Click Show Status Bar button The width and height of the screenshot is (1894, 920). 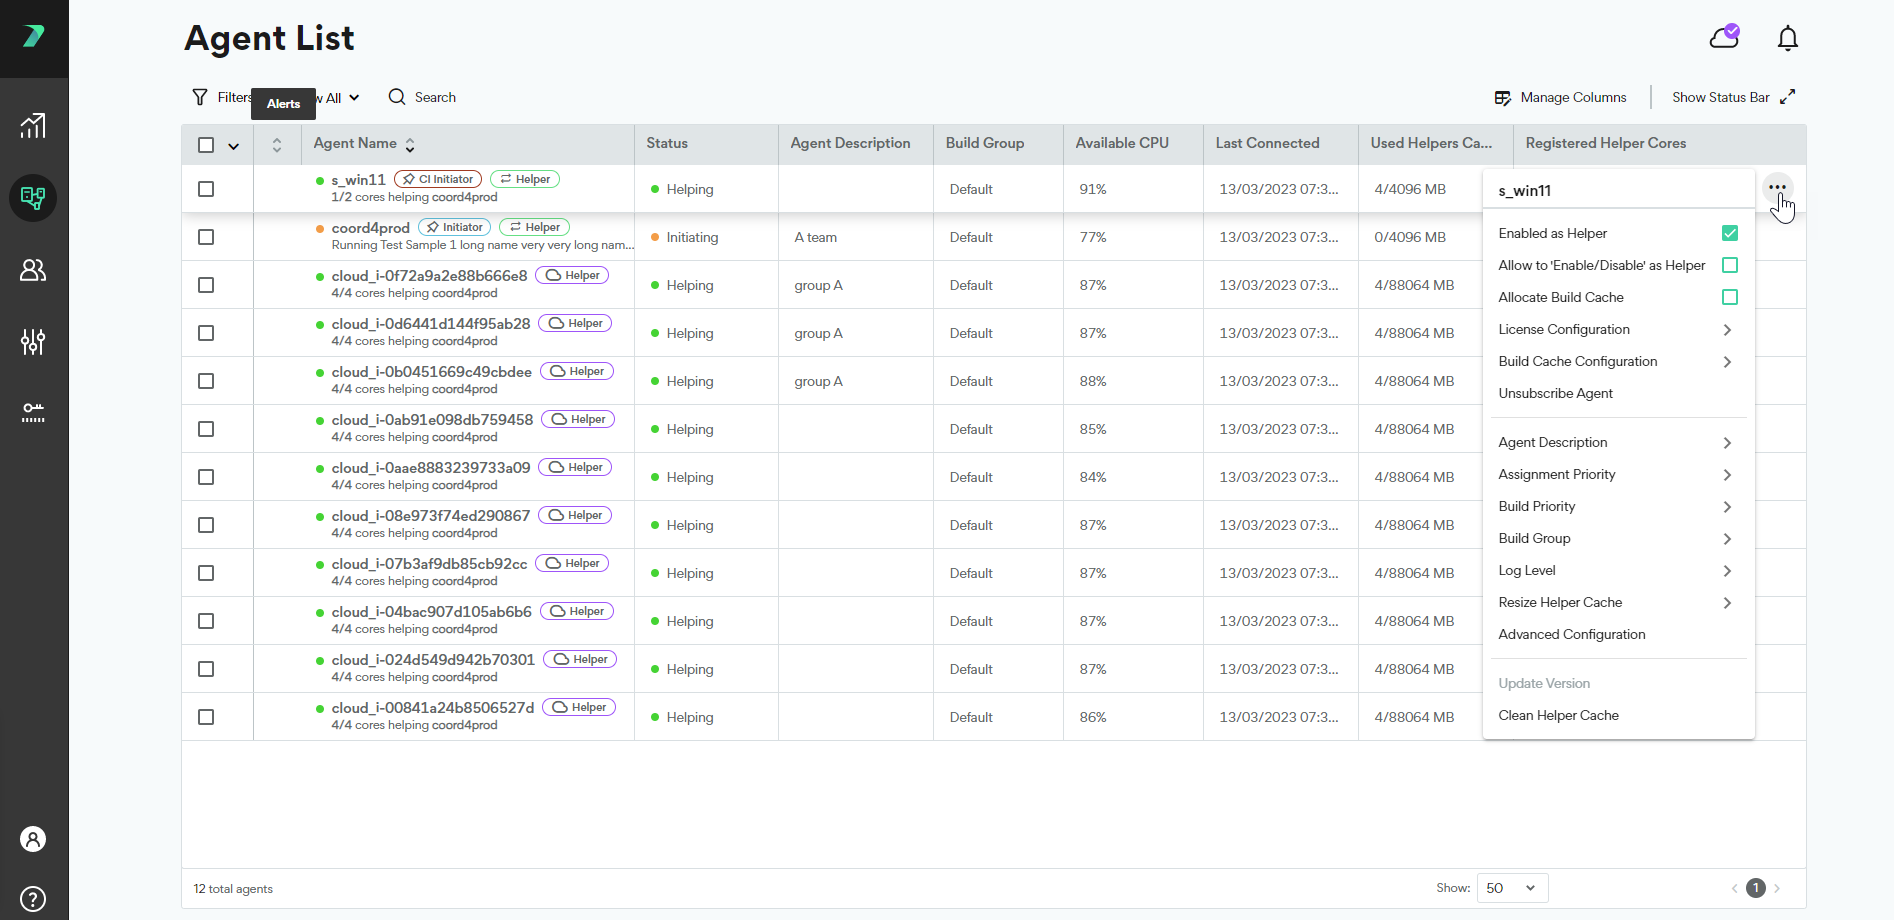coord(1733,97)
